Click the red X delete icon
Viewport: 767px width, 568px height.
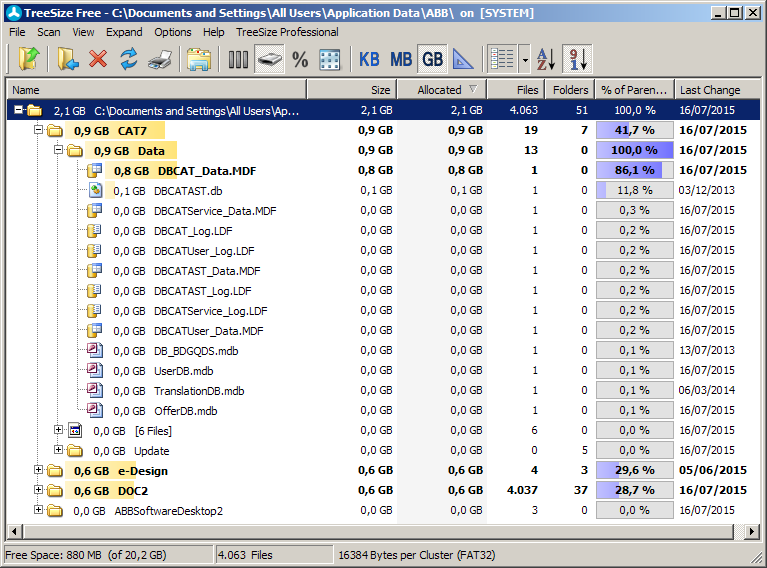pyautogui.click(x=98, y=59)
